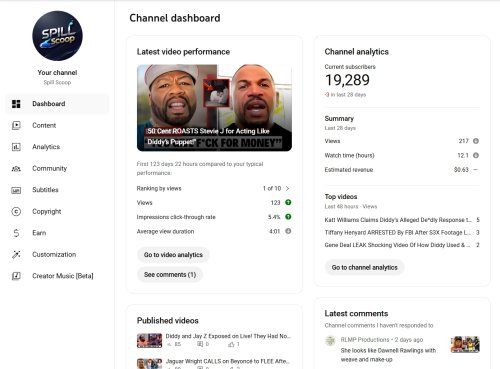Open the 50 Cent ROASTS Stevie J thumbnail
Image resolution: width=500 pixels, height=369 pixels.
[214, 108]
